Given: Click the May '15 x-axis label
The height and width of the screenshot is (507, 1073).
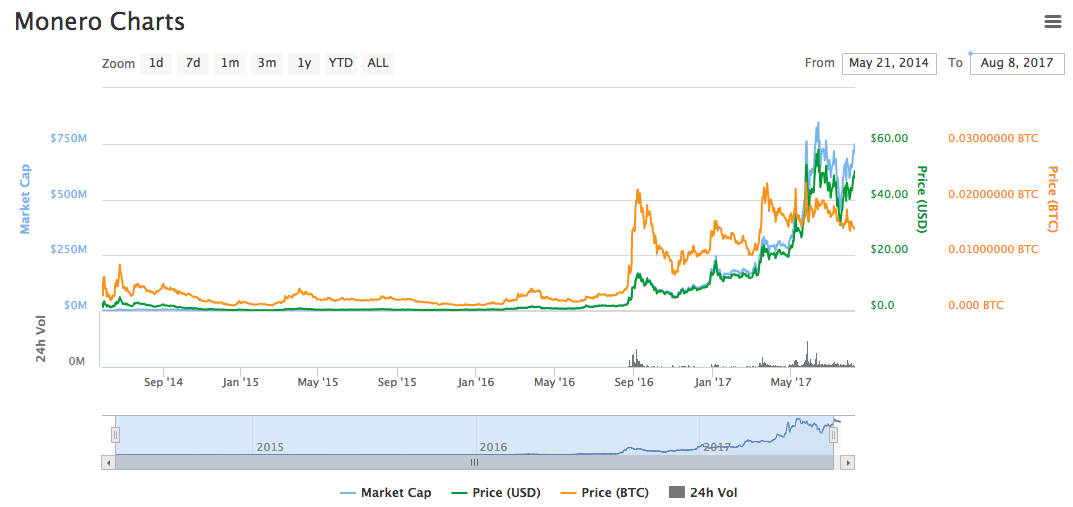Looking at the screenshot, I should click(x=320, y=382).
